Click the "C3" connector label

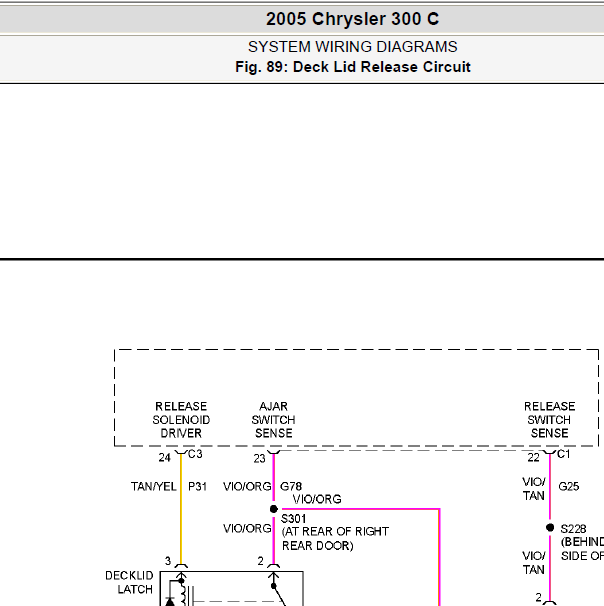195,454
